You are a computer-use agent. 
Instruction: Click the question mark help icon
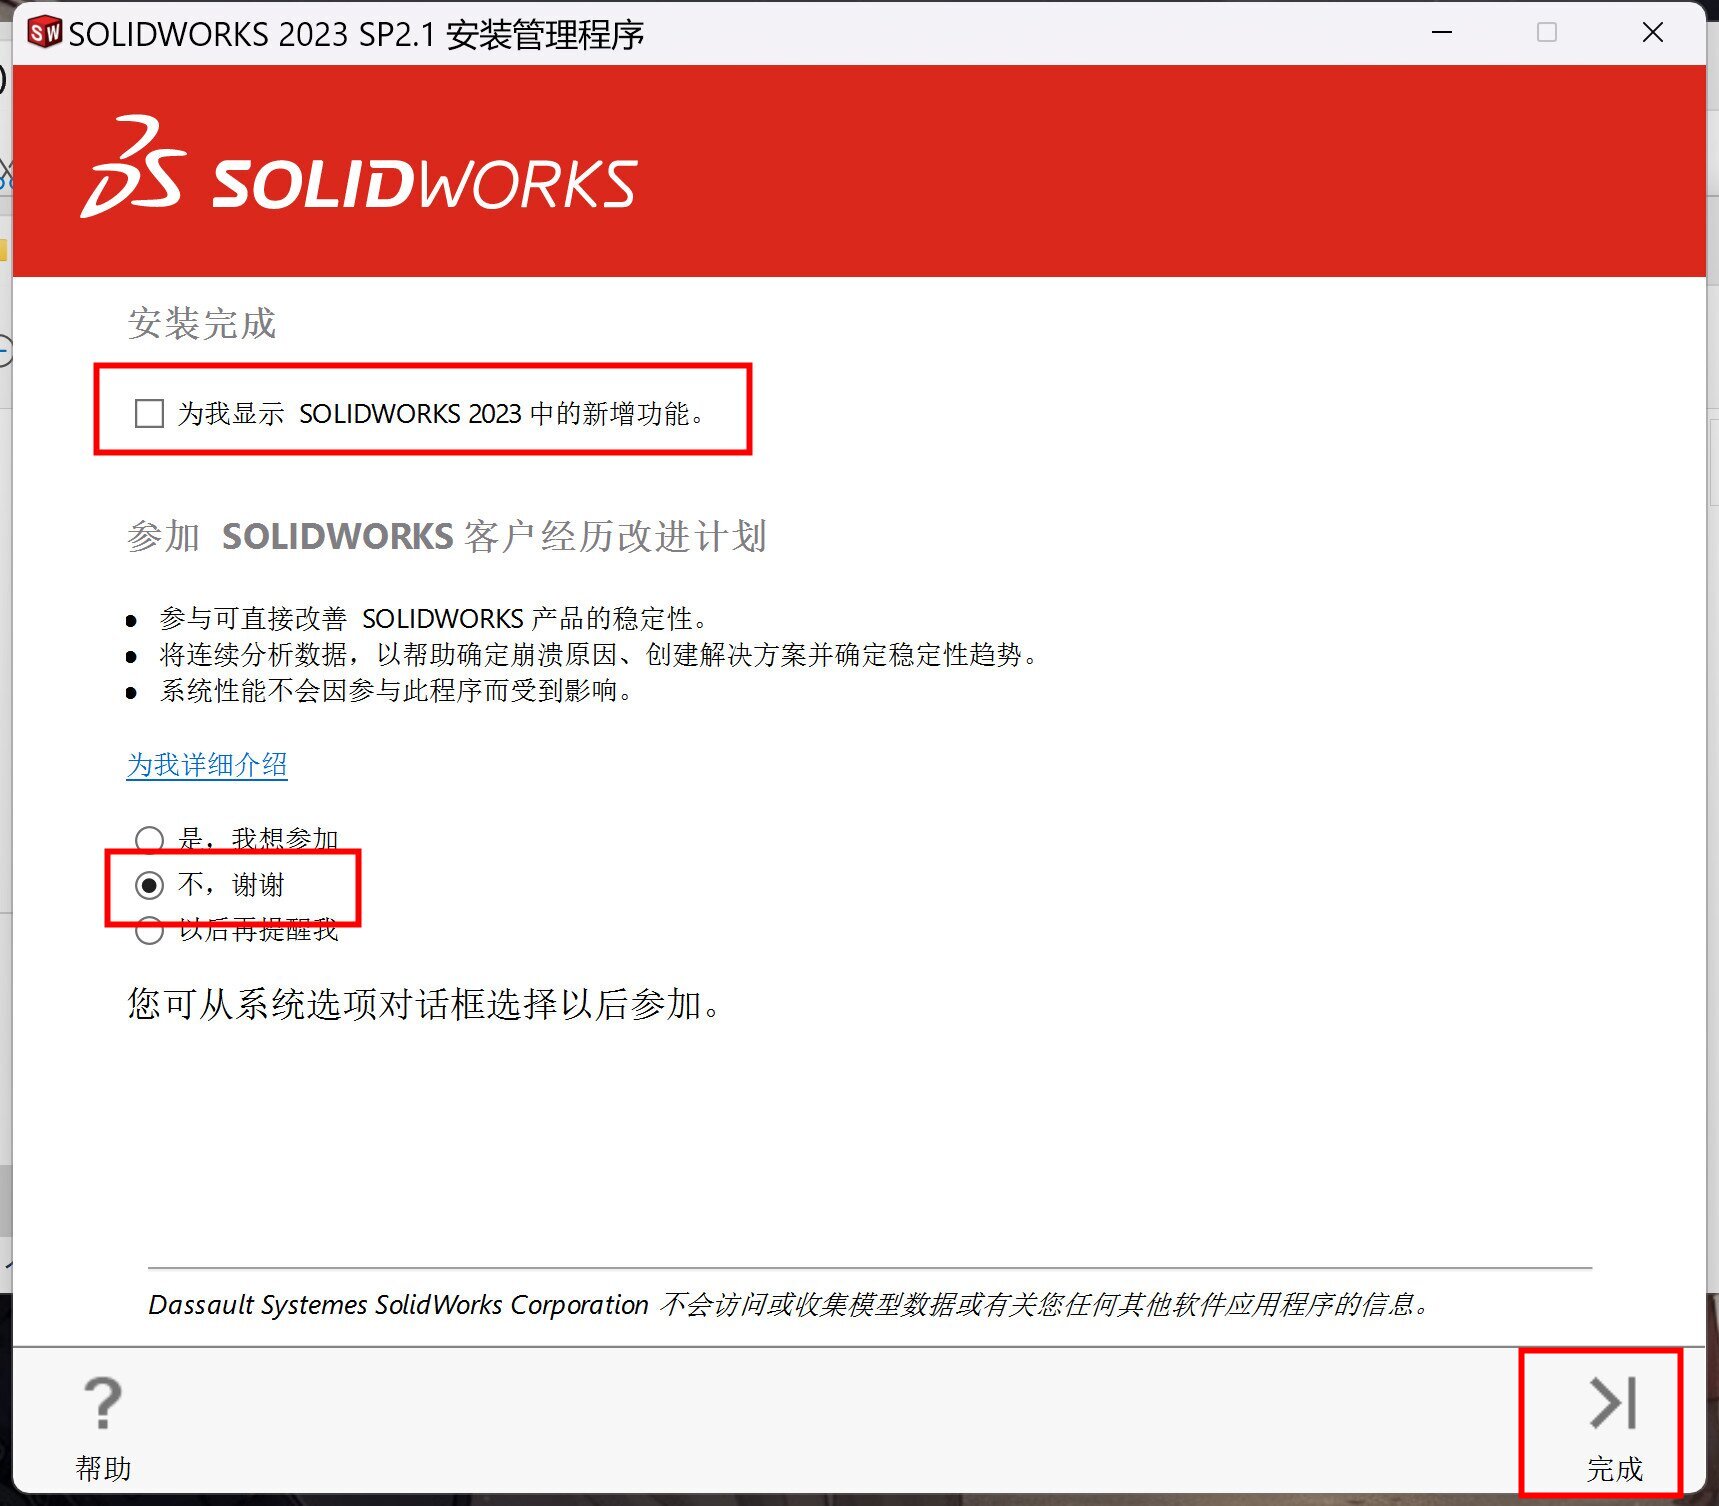102,1403
